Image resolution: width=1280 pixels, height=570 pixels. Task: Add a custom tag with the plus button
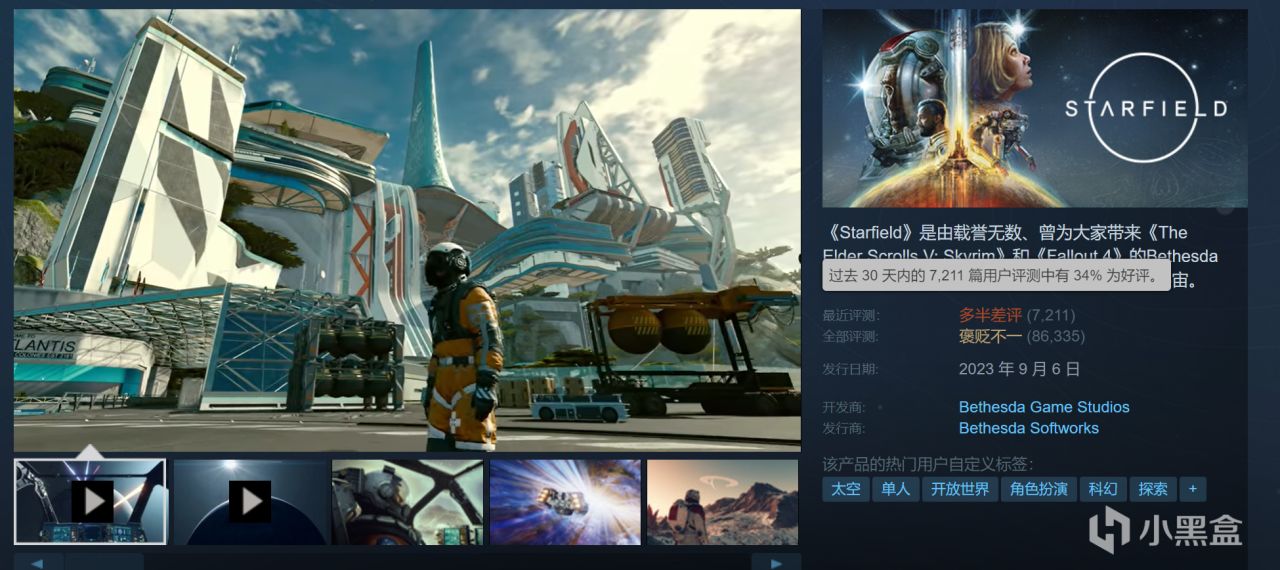1192,489
